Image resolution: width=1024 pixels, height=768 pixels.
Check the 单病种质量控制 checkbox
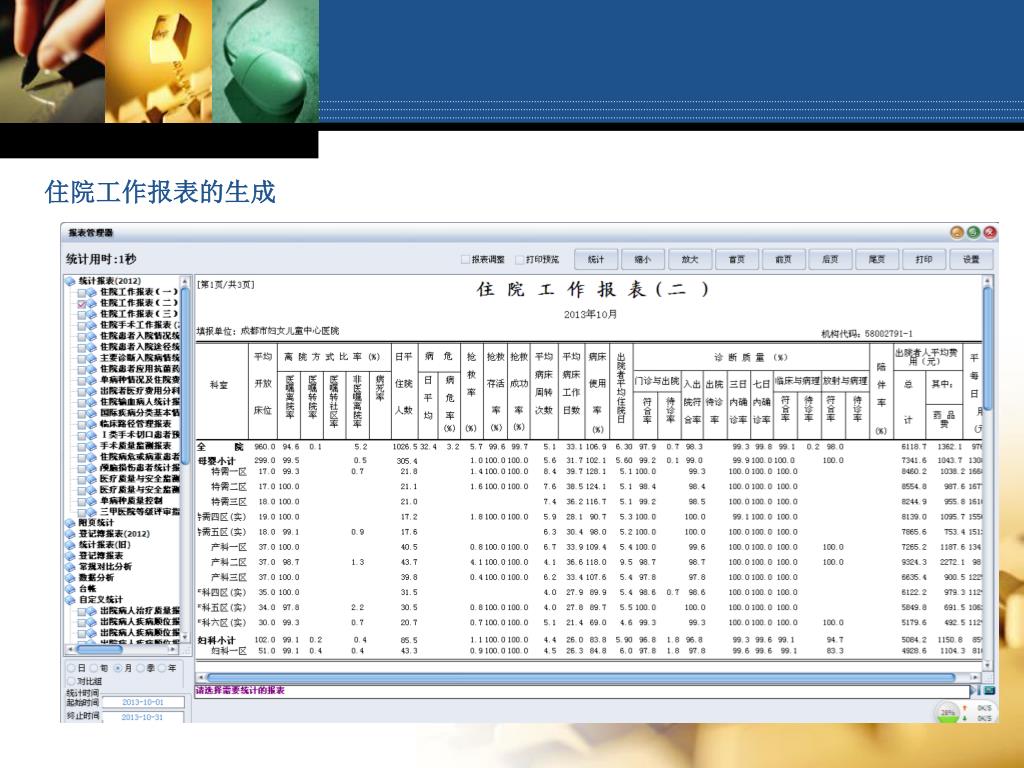click(82, 501)
